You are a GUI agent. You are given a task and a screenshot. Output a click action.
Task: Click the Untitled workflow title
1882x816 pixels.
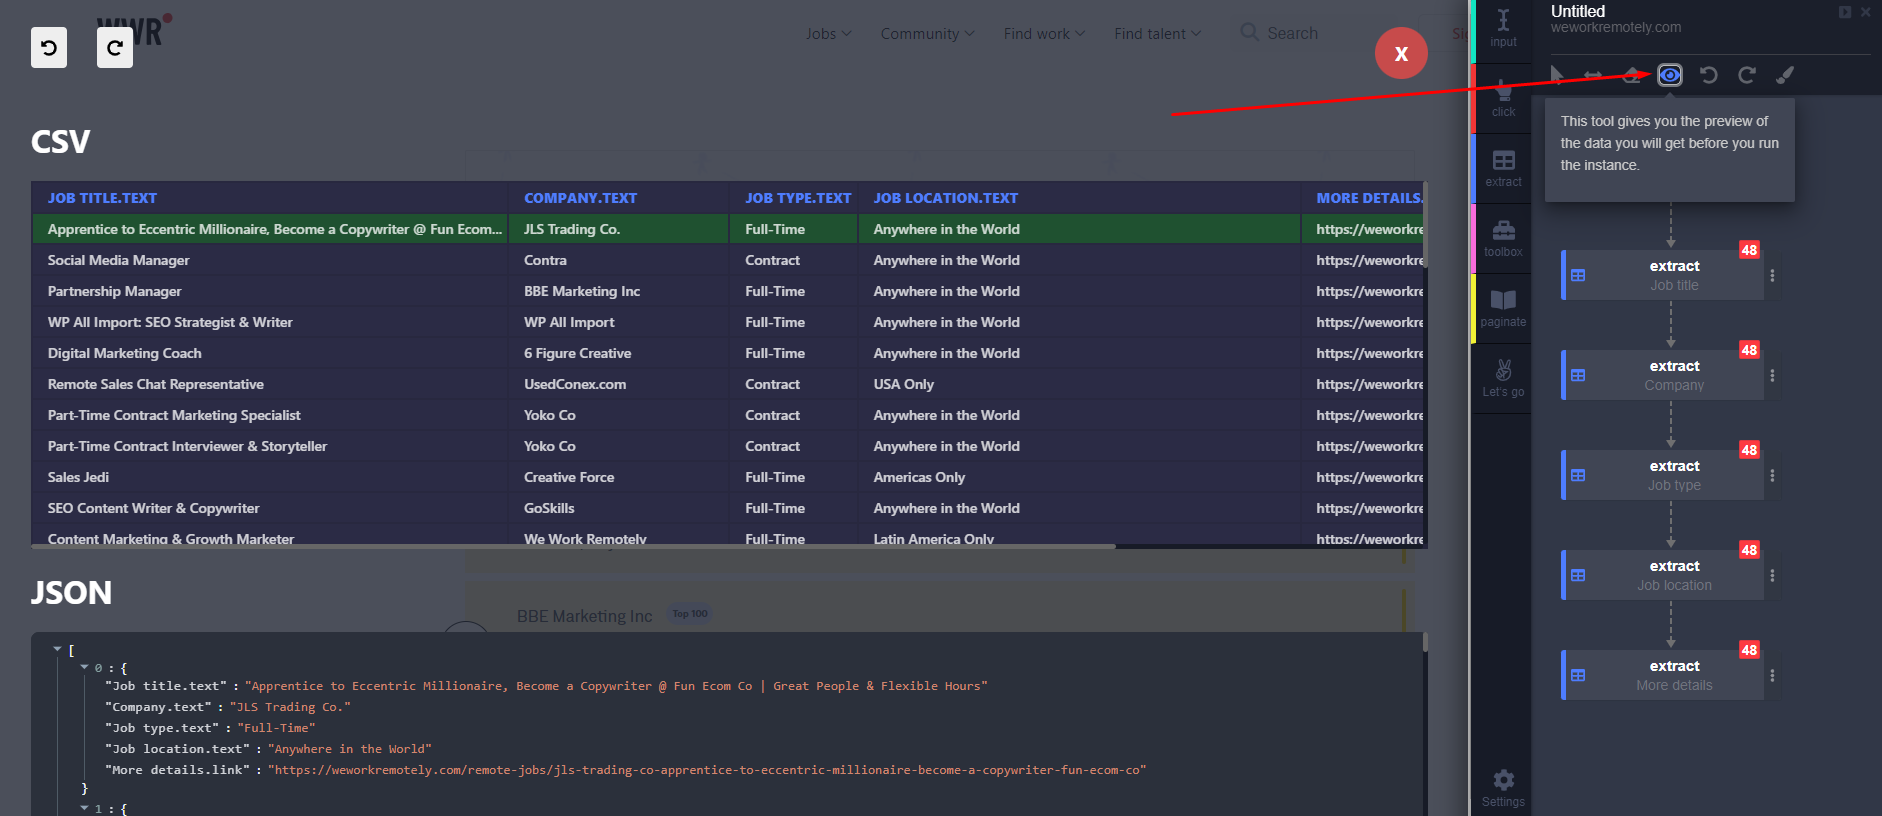1578,11
